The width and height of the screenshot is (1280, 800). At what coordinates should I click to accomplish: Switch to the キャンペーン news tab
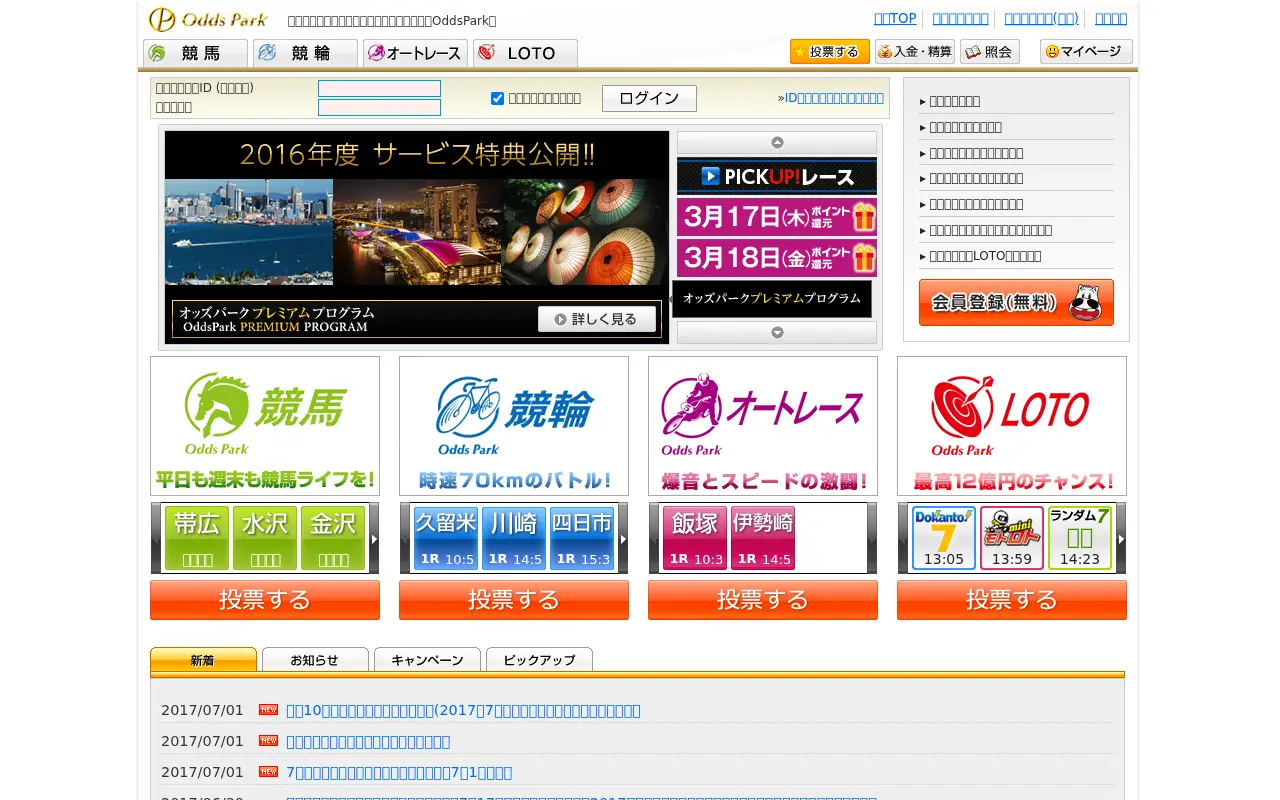tap(427, 660)
